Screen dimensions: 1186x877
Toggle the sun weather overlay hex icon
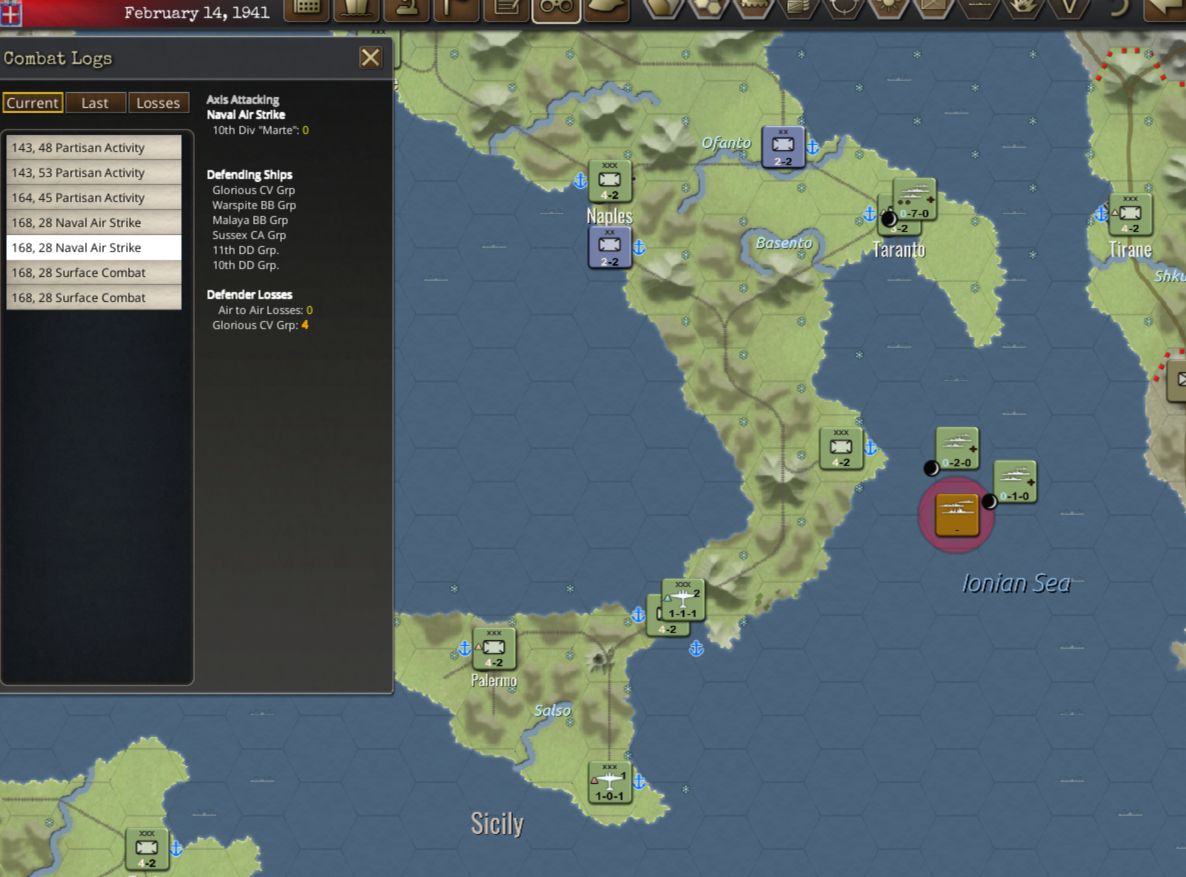[x=888, y=9]
